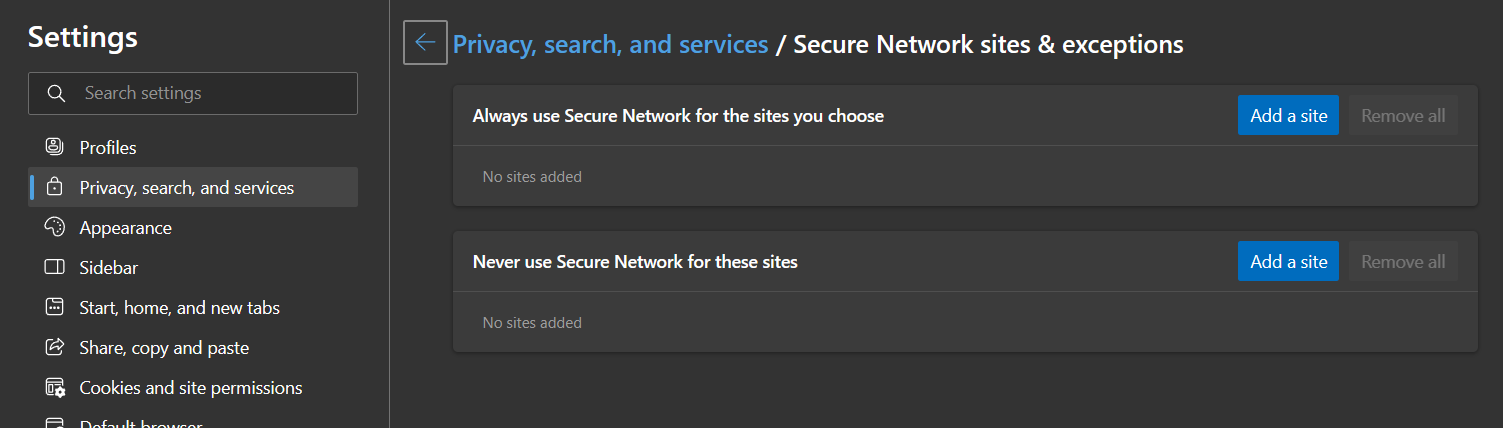The image size is (1503, 428).
Task: Click the Profiles icon in sidebar
Action: pos(55,147)
